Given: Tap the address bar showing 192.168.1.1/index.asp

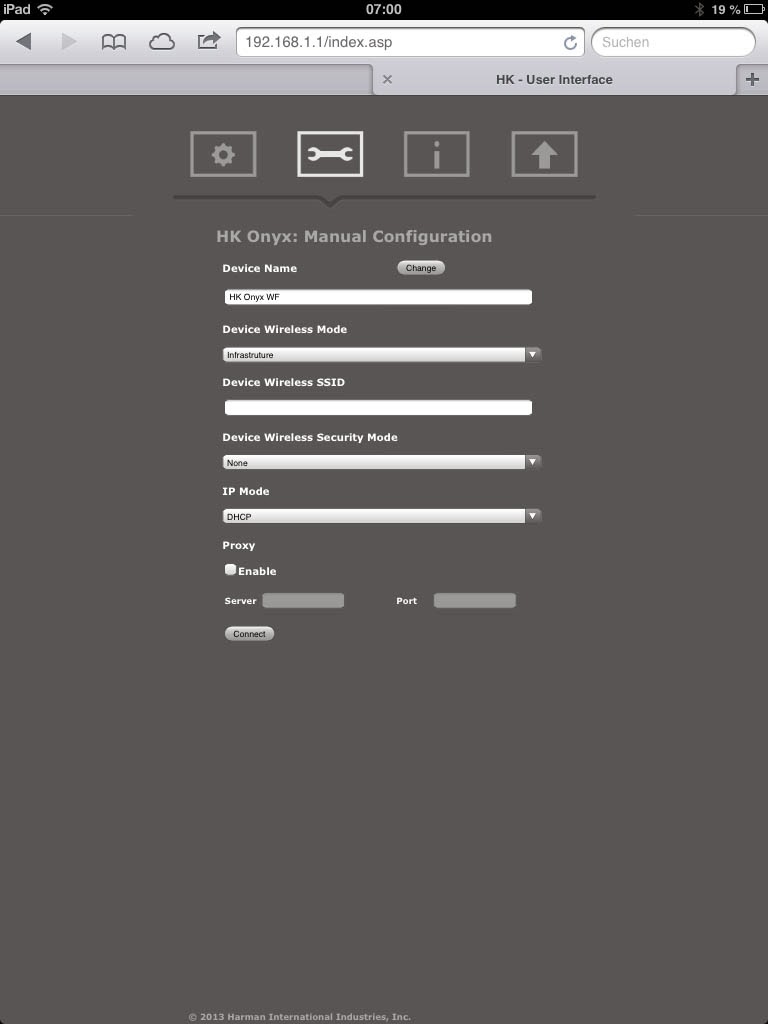Looking at the screenshot, I should pos(410,42).
